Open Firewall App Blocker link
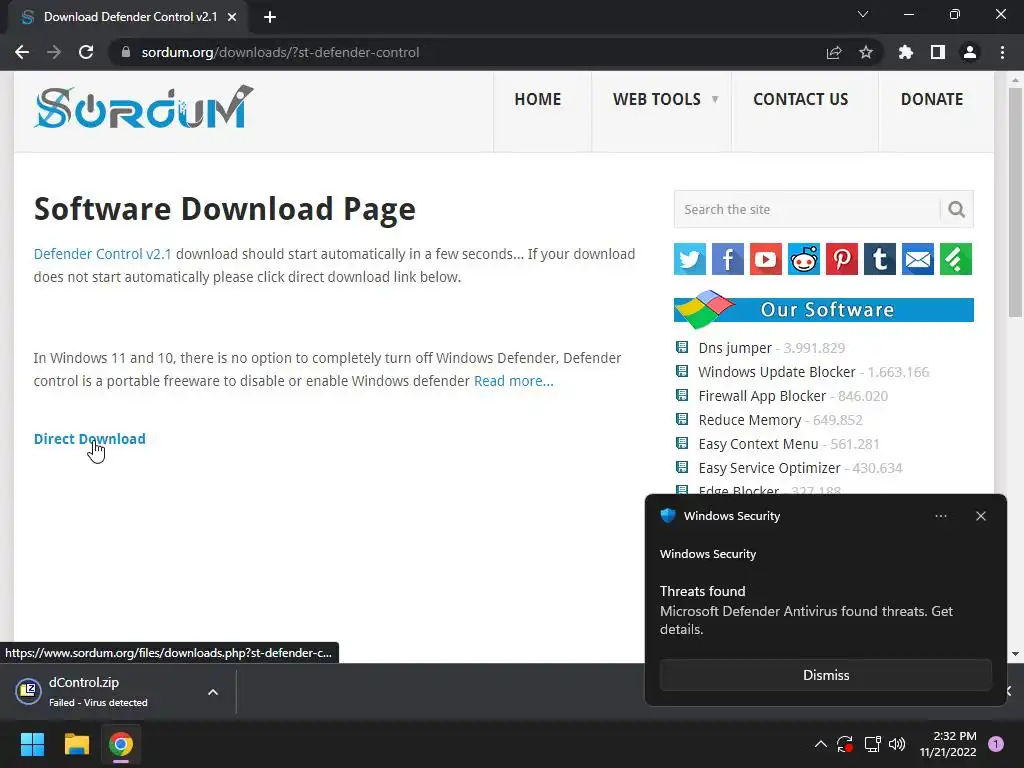 [762, 396]
